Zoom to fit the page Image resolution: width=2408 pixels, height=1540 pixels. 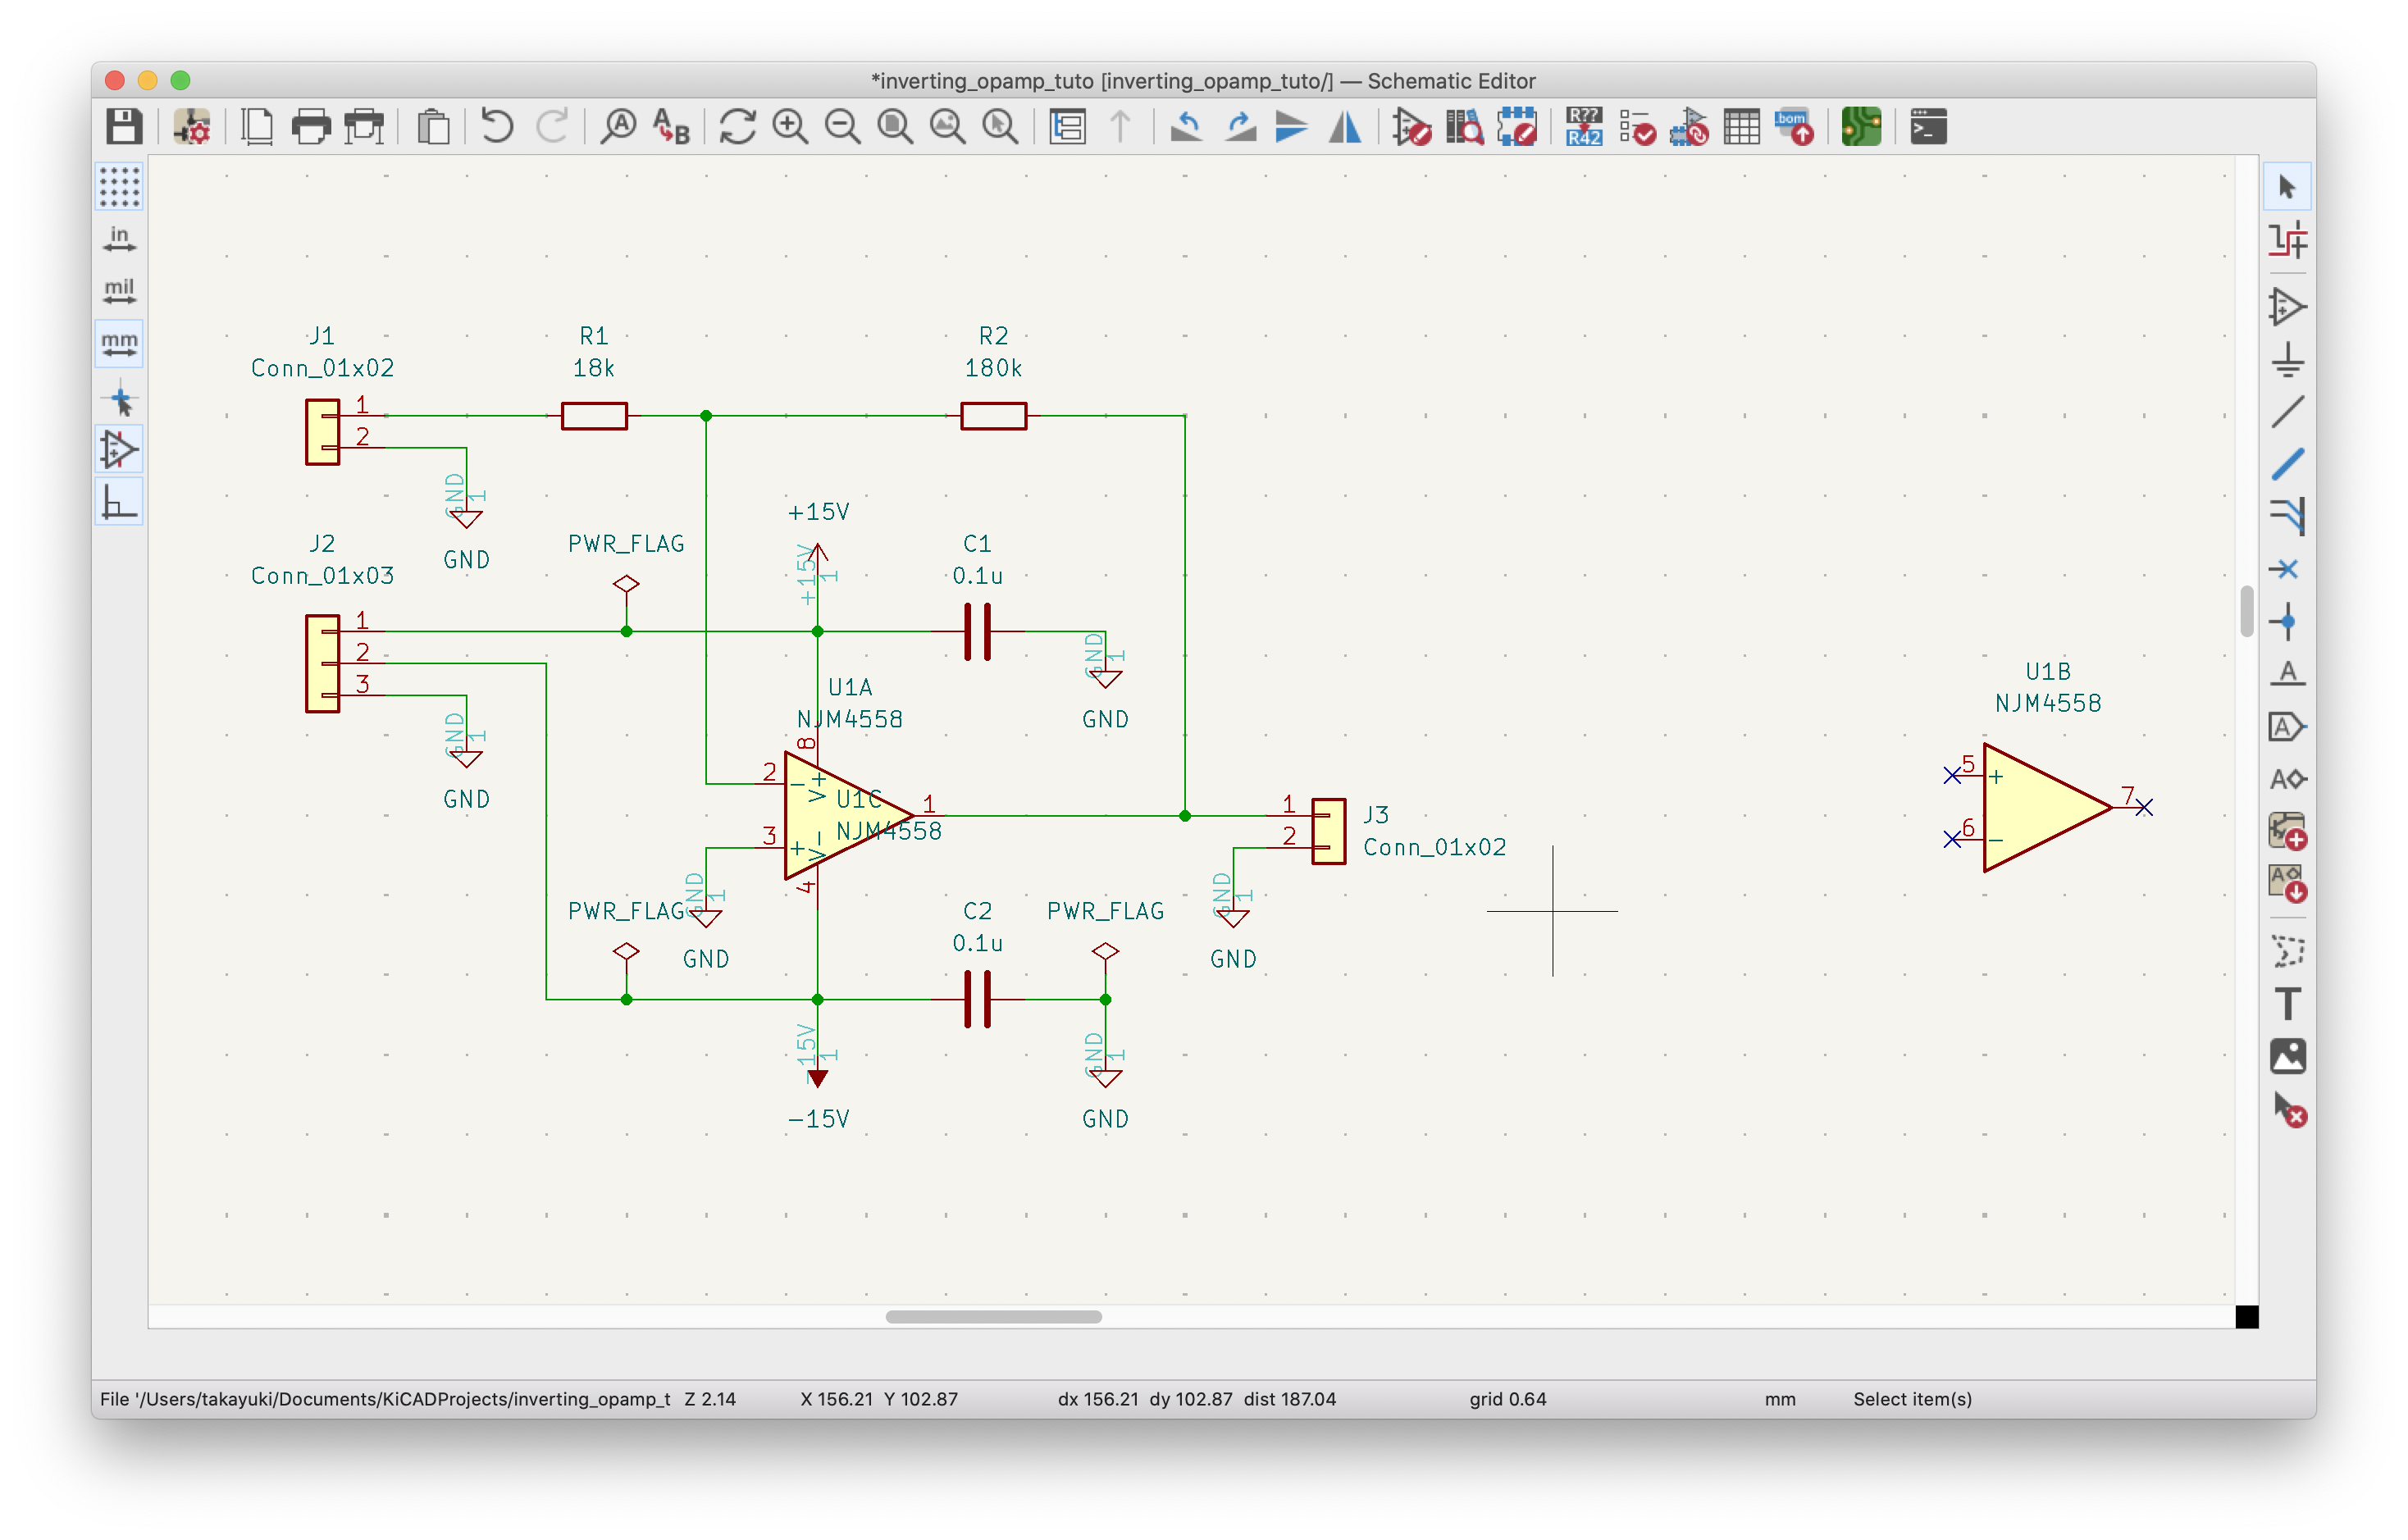[x=895, y=127]
